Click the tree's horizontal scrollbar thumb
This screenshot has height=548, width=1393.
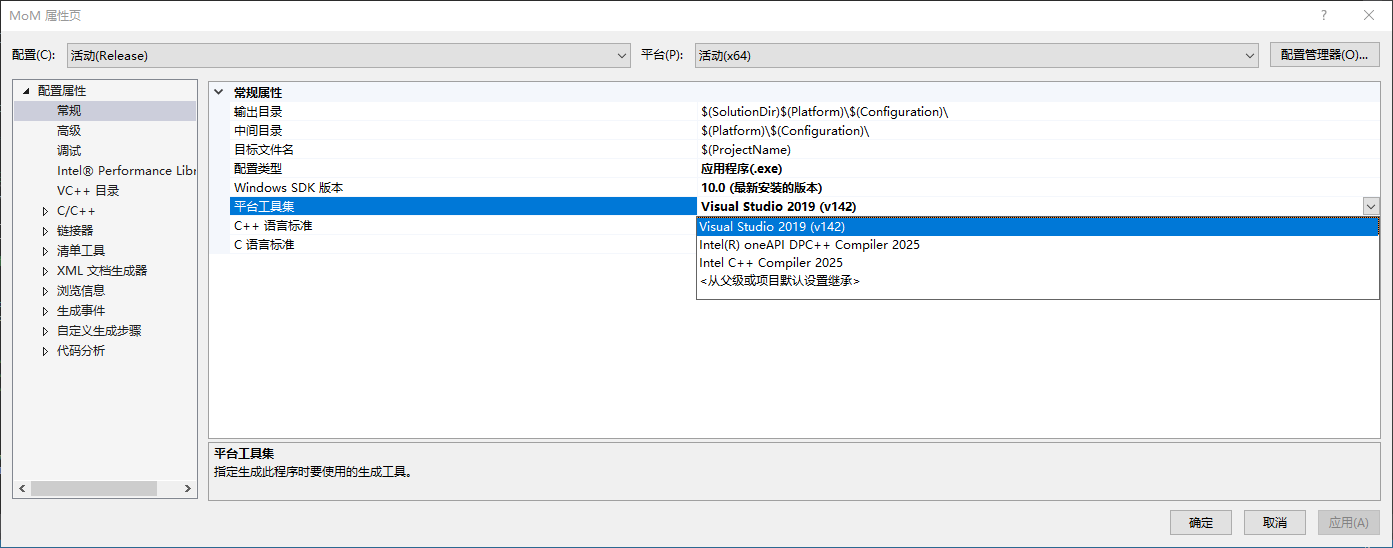click(94, 489)
